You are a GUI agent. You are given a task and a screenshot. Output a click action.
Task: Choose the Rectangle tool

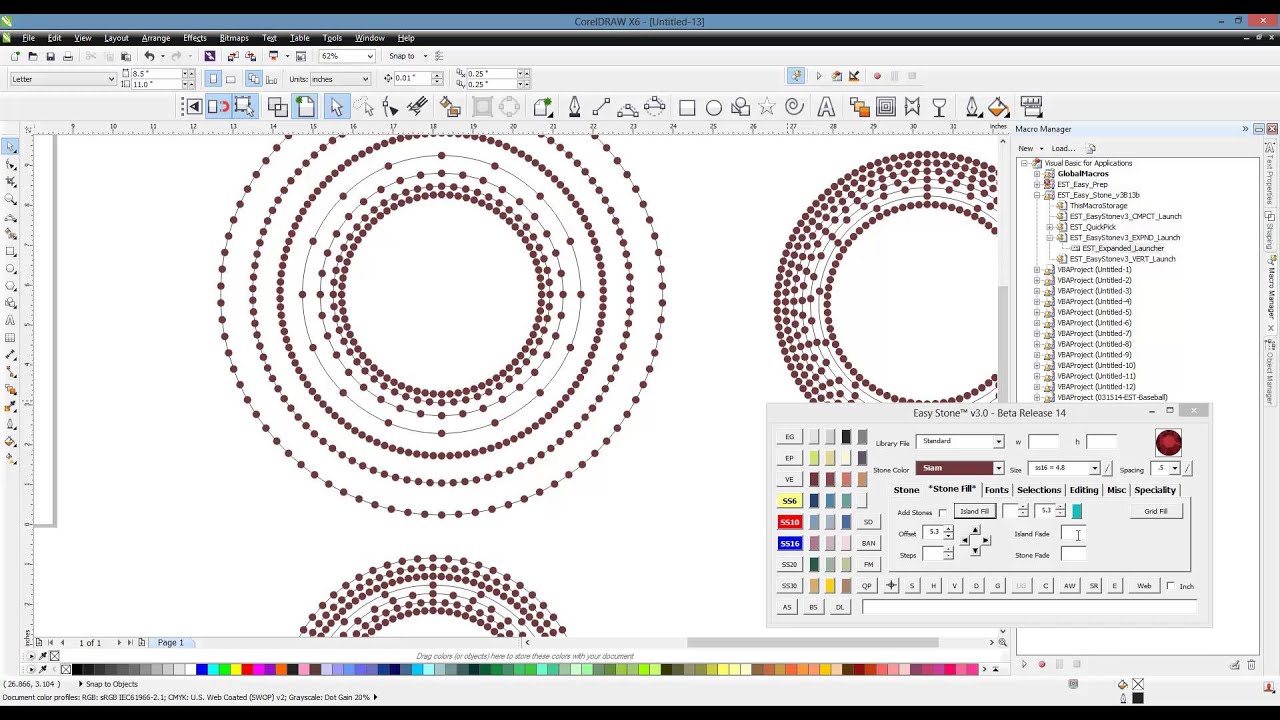click(687, 107)
